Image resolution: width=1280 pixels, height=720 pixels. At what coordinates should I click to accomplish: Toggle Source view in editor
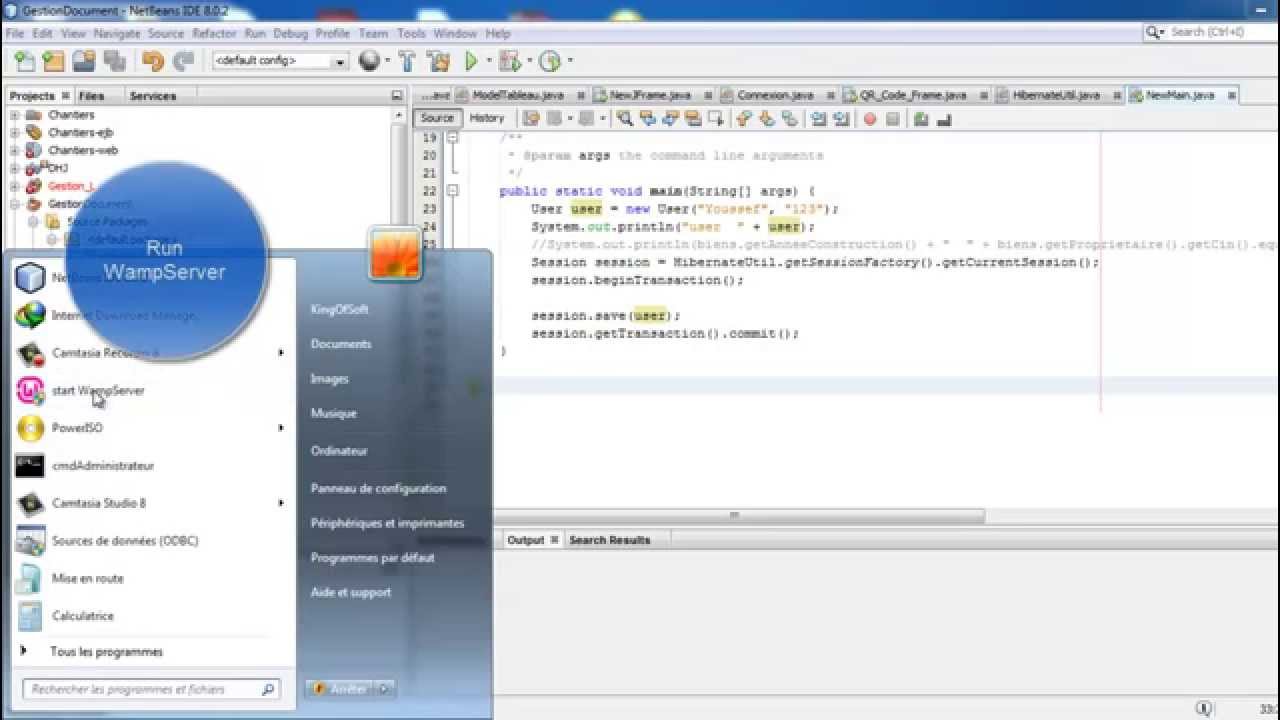[437, 118]
